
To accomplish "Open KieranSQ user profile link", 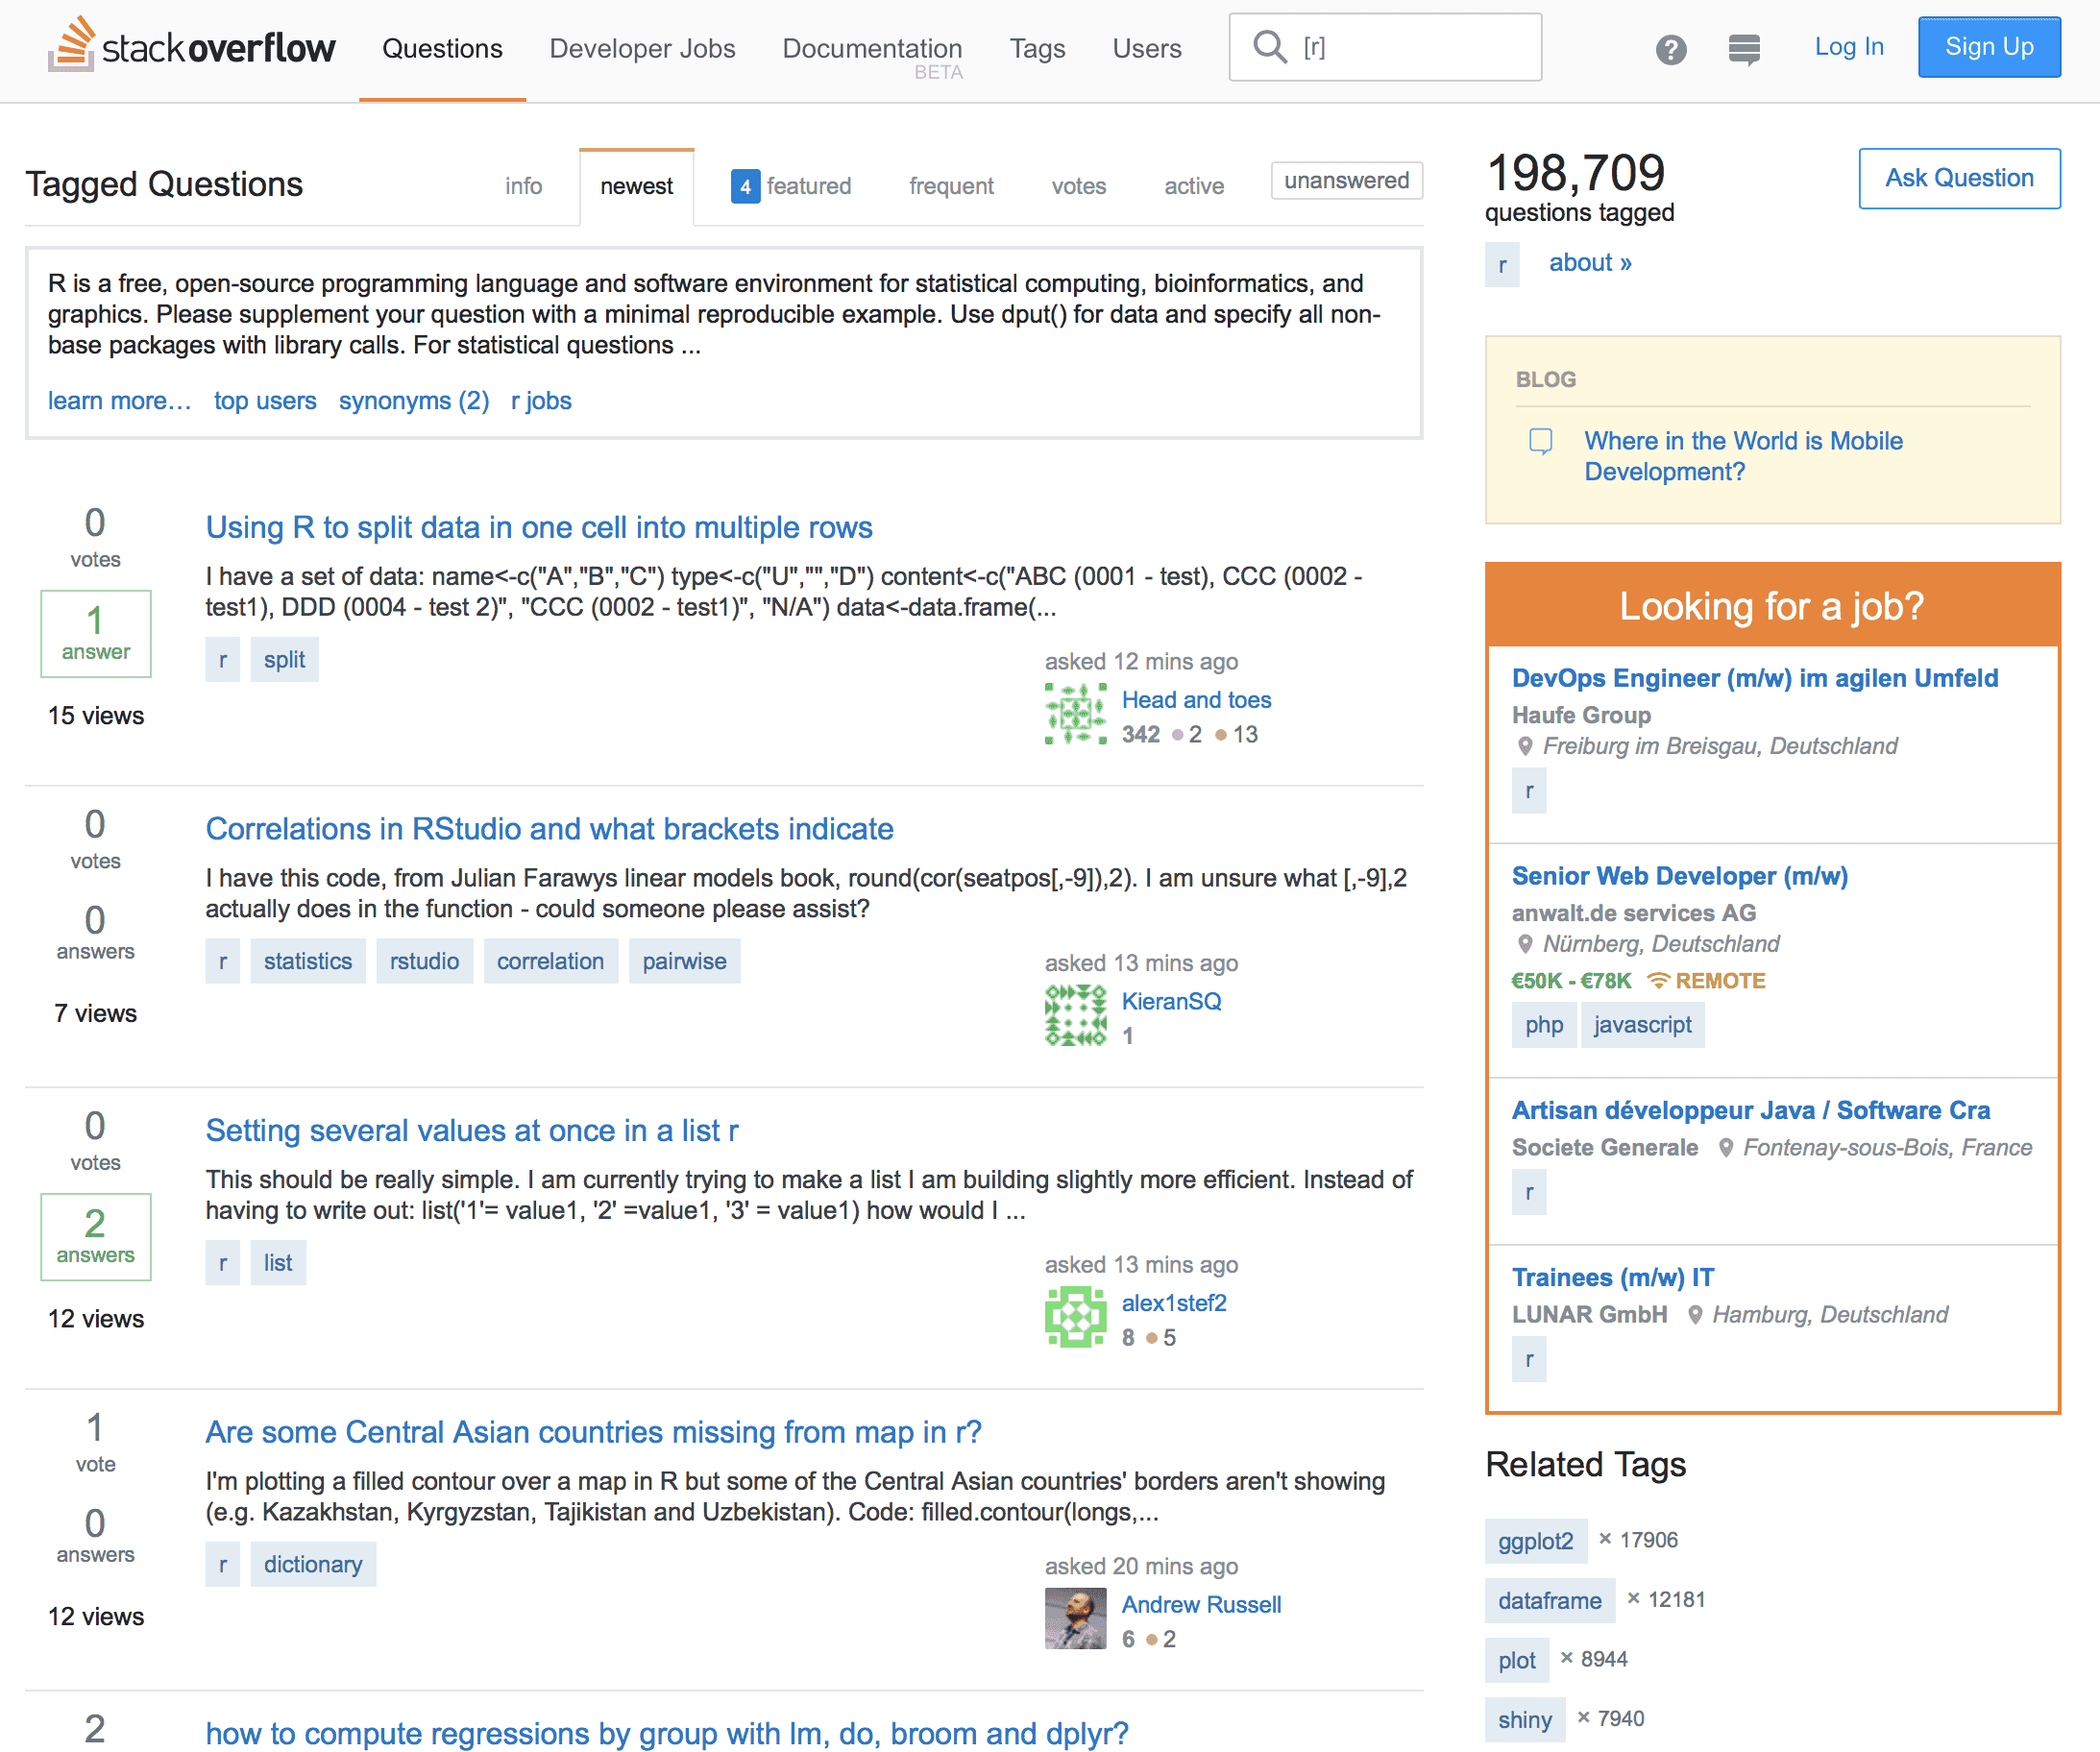I will coord(1171,1001).
